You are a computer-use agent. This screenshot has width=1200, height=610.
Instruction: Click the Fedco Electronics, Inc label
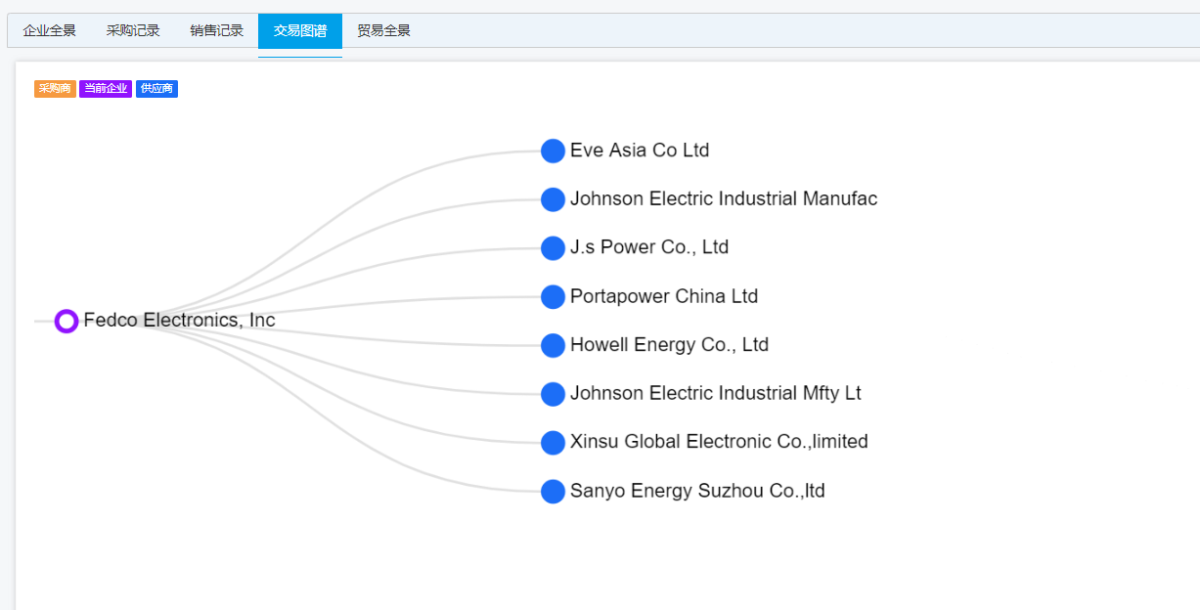179,320
